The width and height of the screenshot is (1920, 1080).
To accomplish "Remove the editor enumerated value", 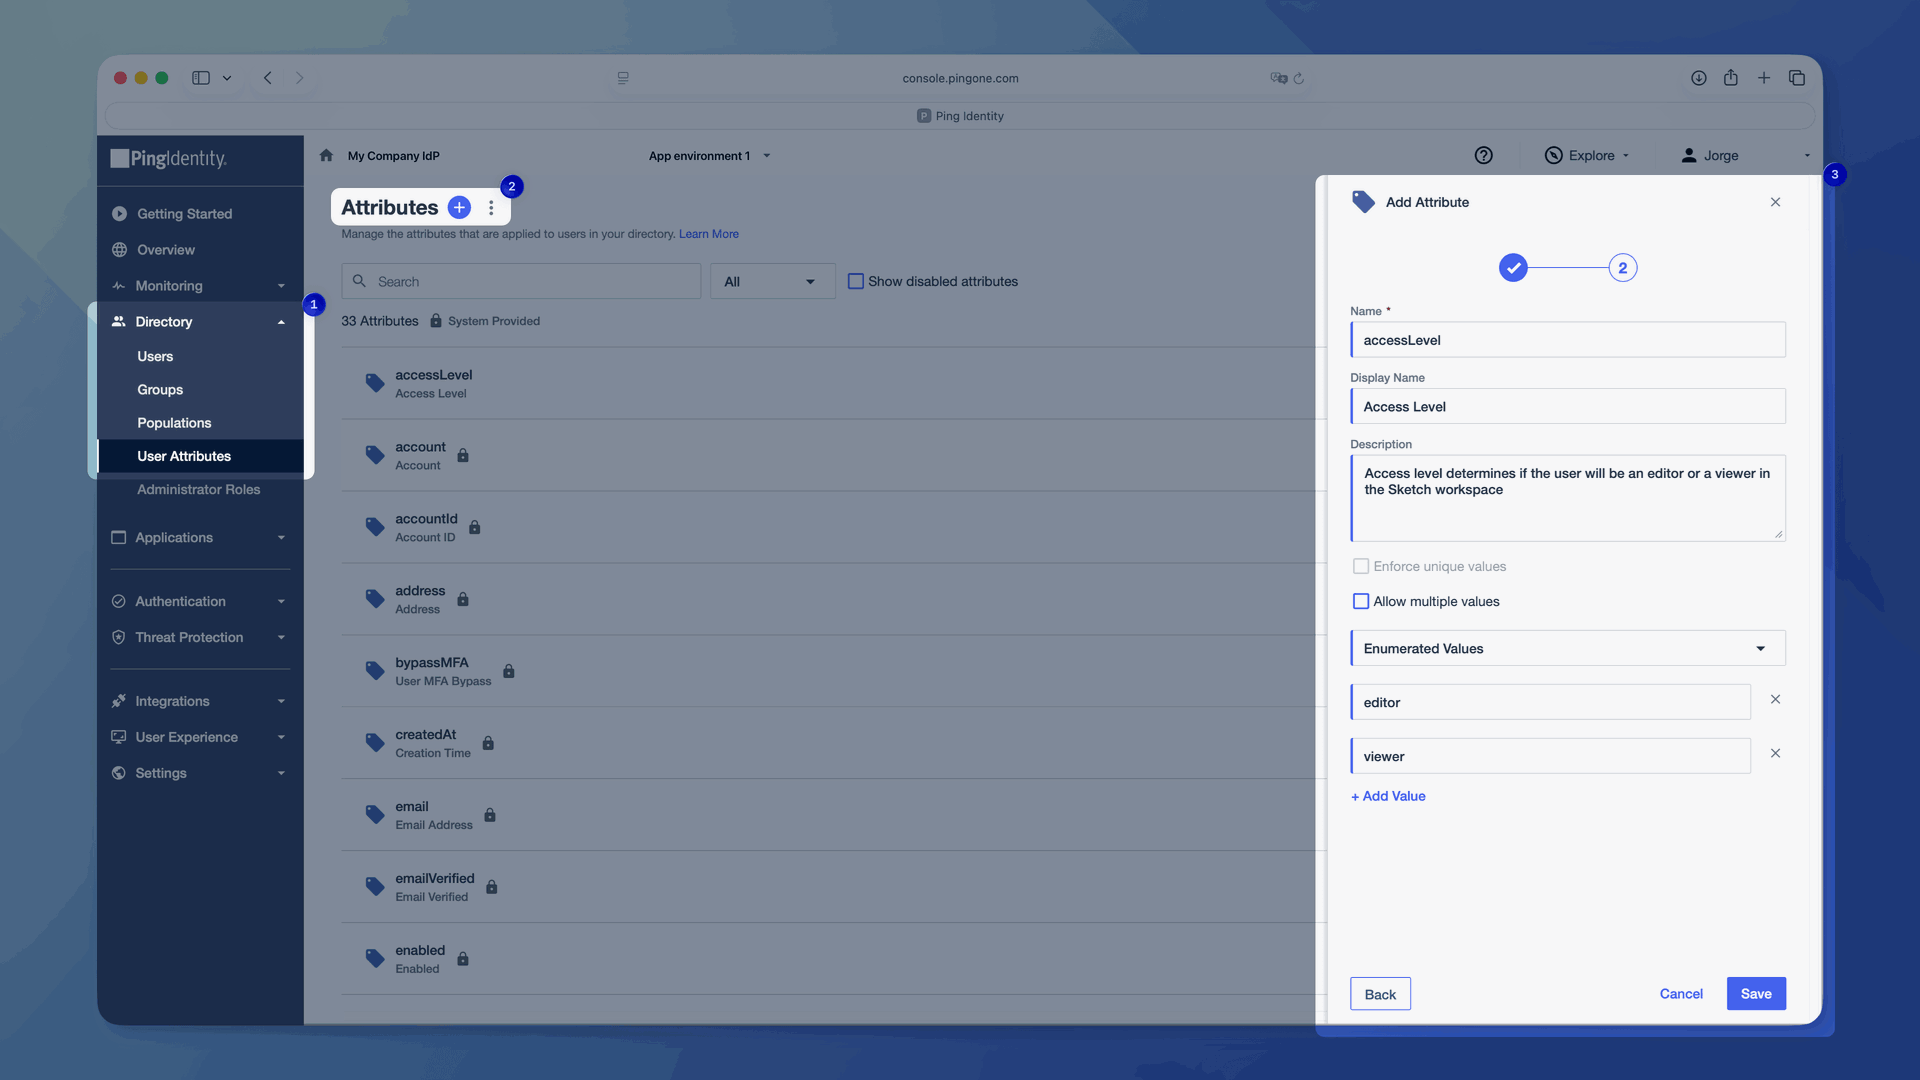I will pyautogui.click(x=1775, y=699).
